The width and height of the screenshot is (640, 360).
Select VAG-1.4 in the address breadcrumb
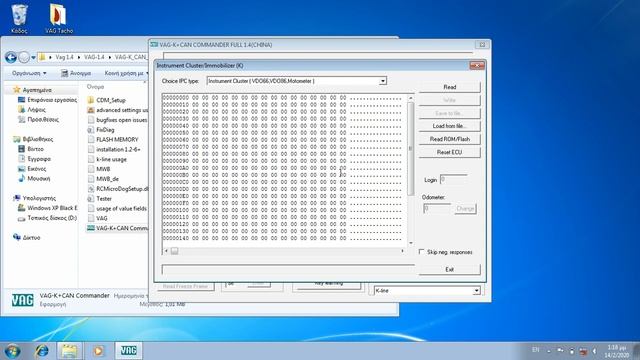pyautogui.click(x=94, y=57)
